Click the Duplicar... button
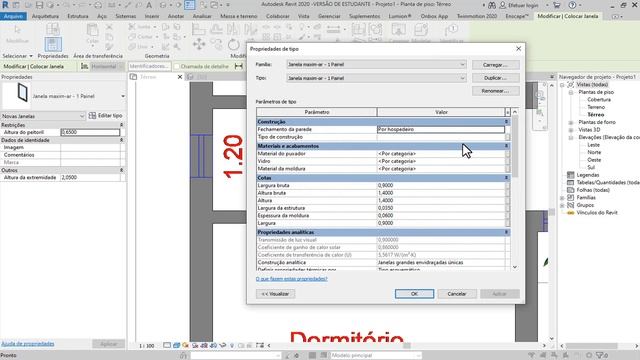The width and height of the screenshot is (640, 360). 496,78
